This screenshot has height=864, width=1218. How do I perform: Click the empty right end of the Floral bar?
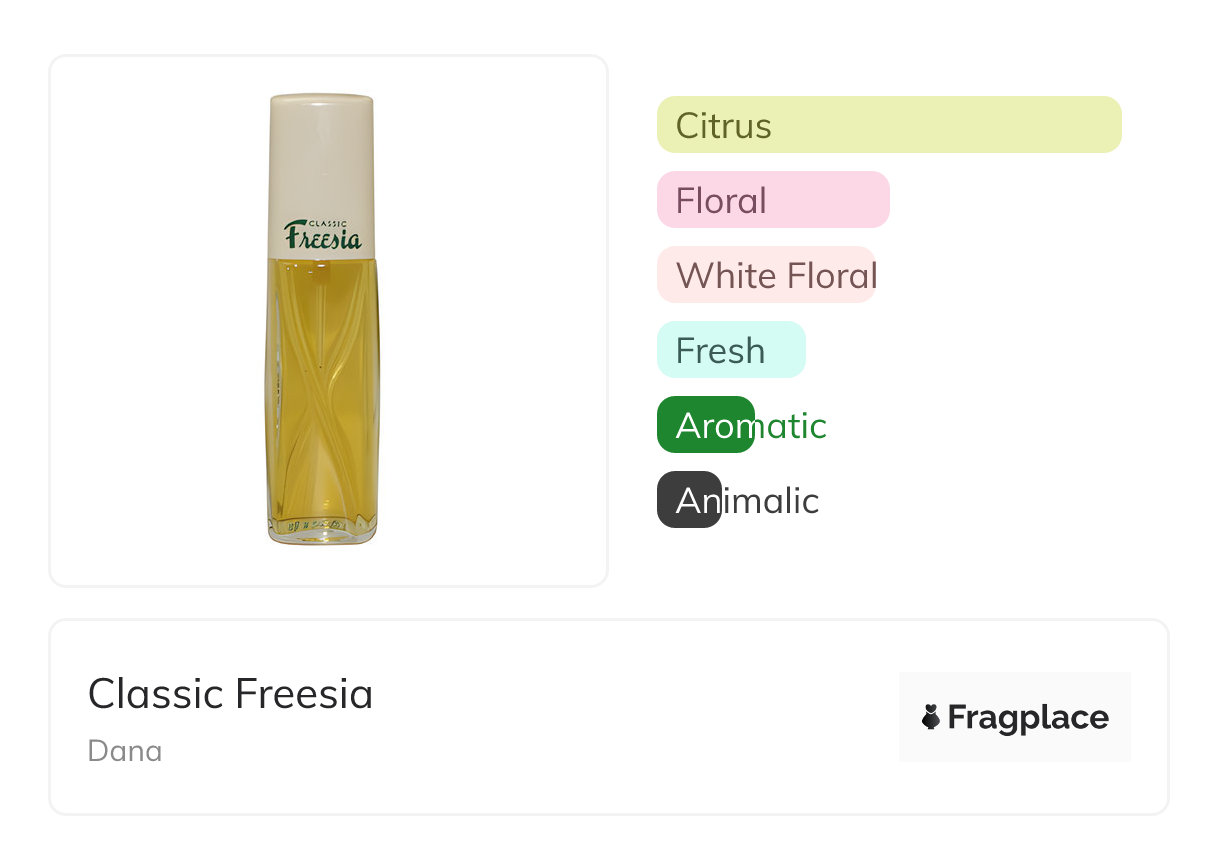850,200
